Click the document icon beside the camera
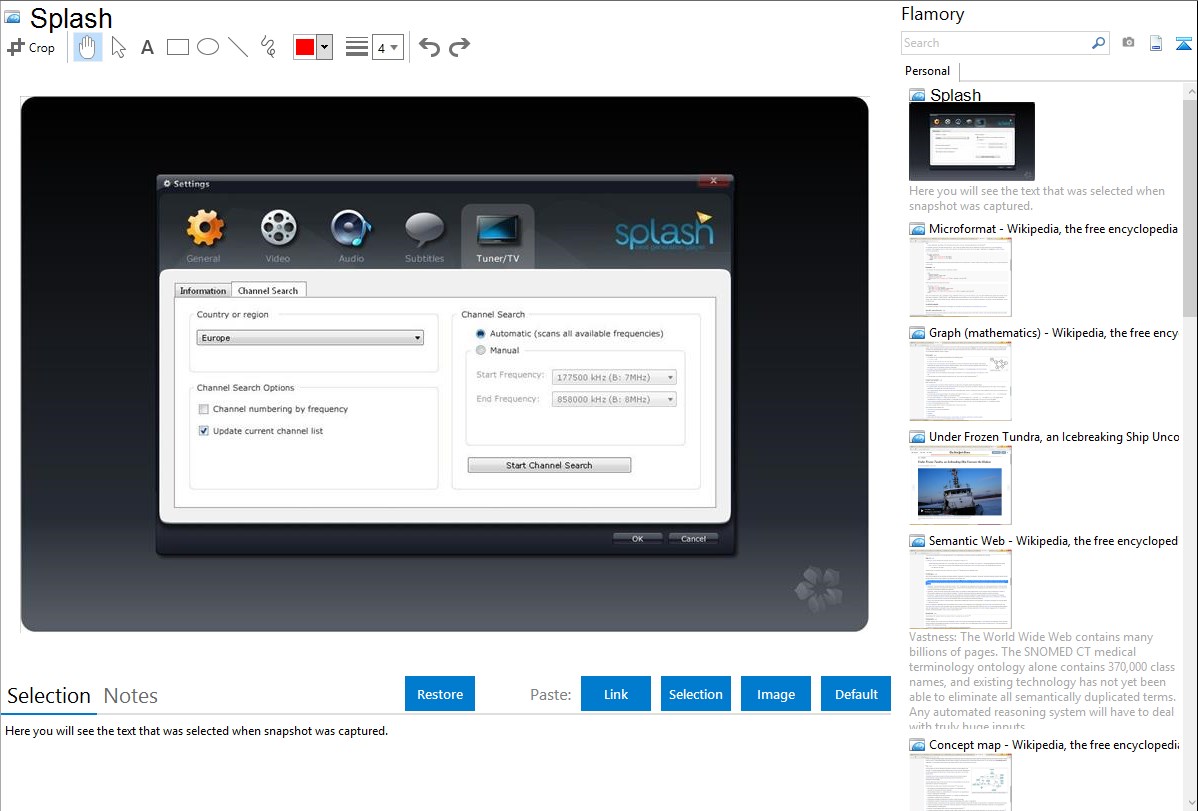This screenshot has width=1198, height=811. [x=1156, y=43]
